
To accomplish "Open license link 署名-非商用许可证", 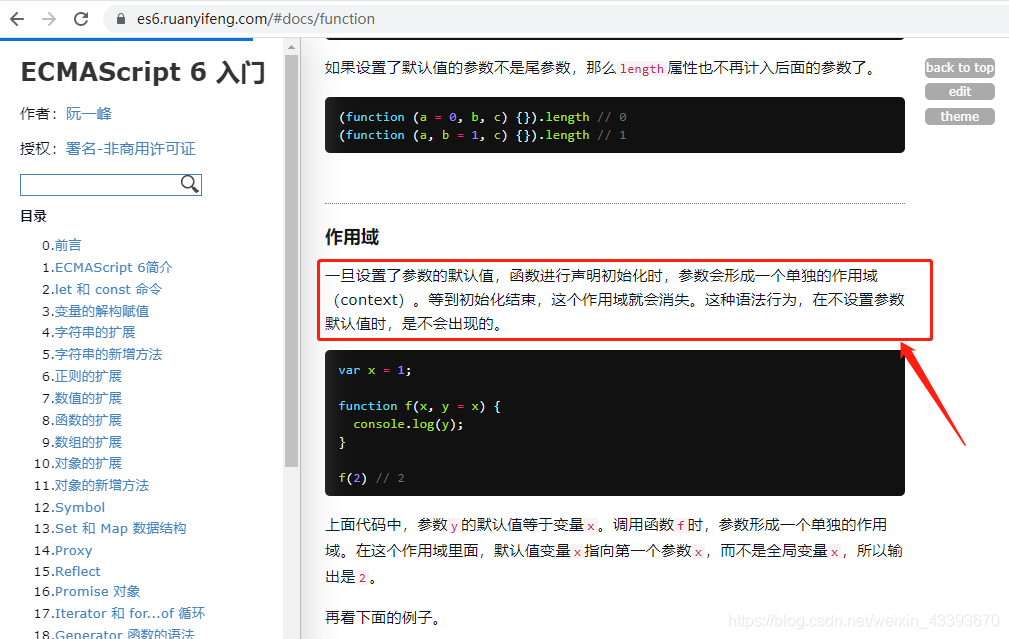I will tap(131, 149).
